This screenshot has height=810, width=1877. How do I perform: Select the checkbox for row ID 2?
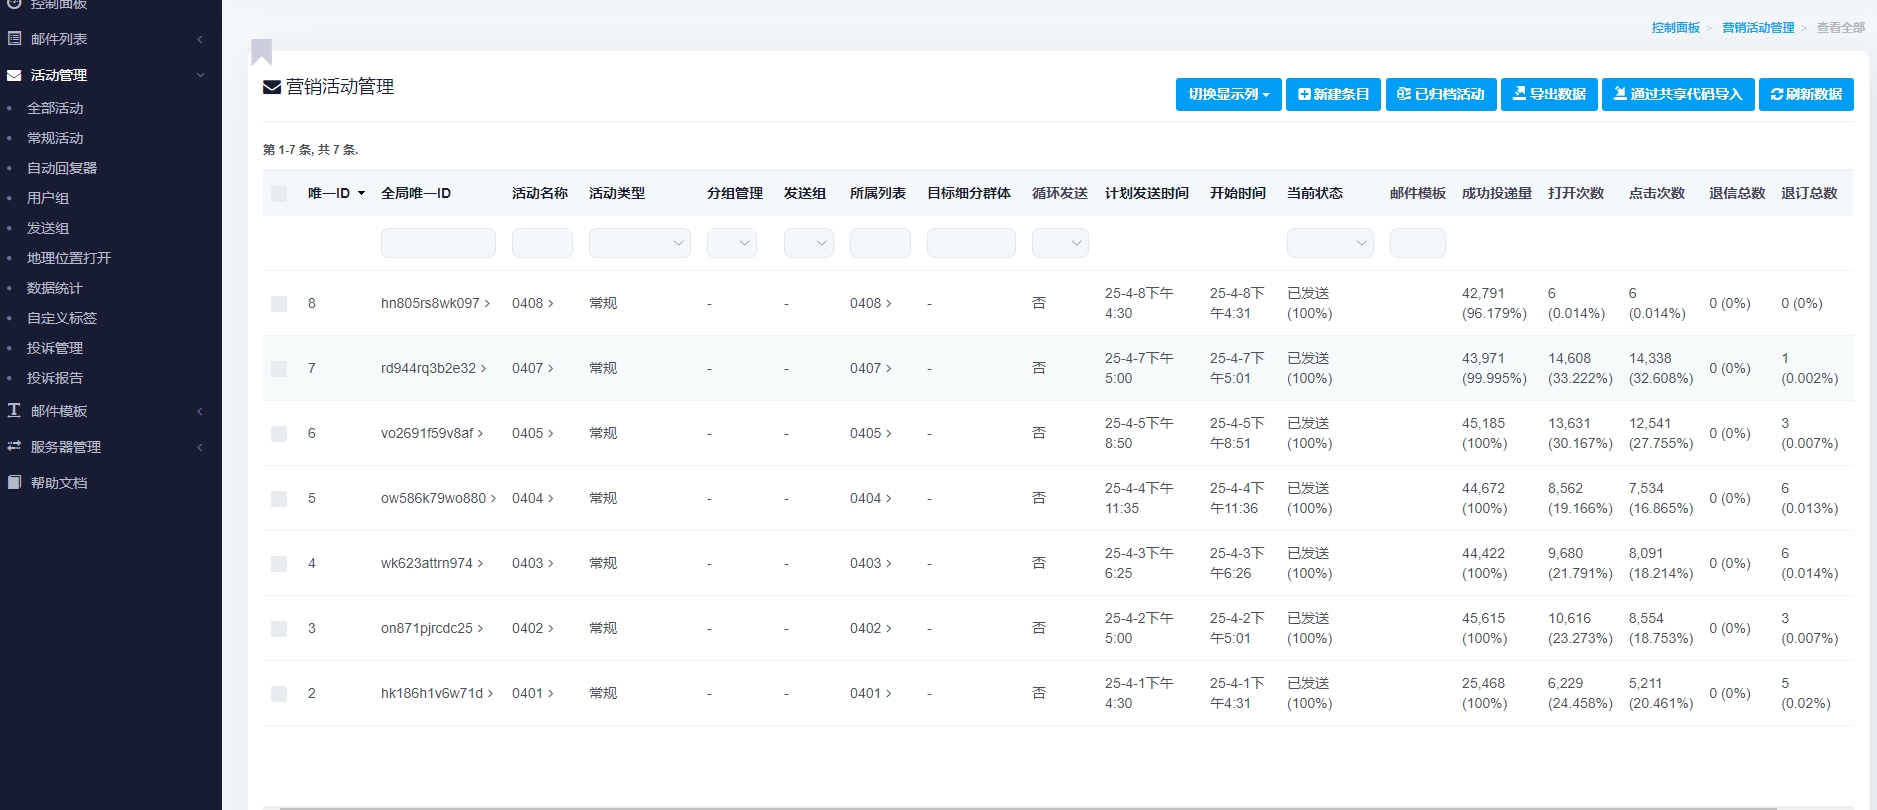(279, 694)
